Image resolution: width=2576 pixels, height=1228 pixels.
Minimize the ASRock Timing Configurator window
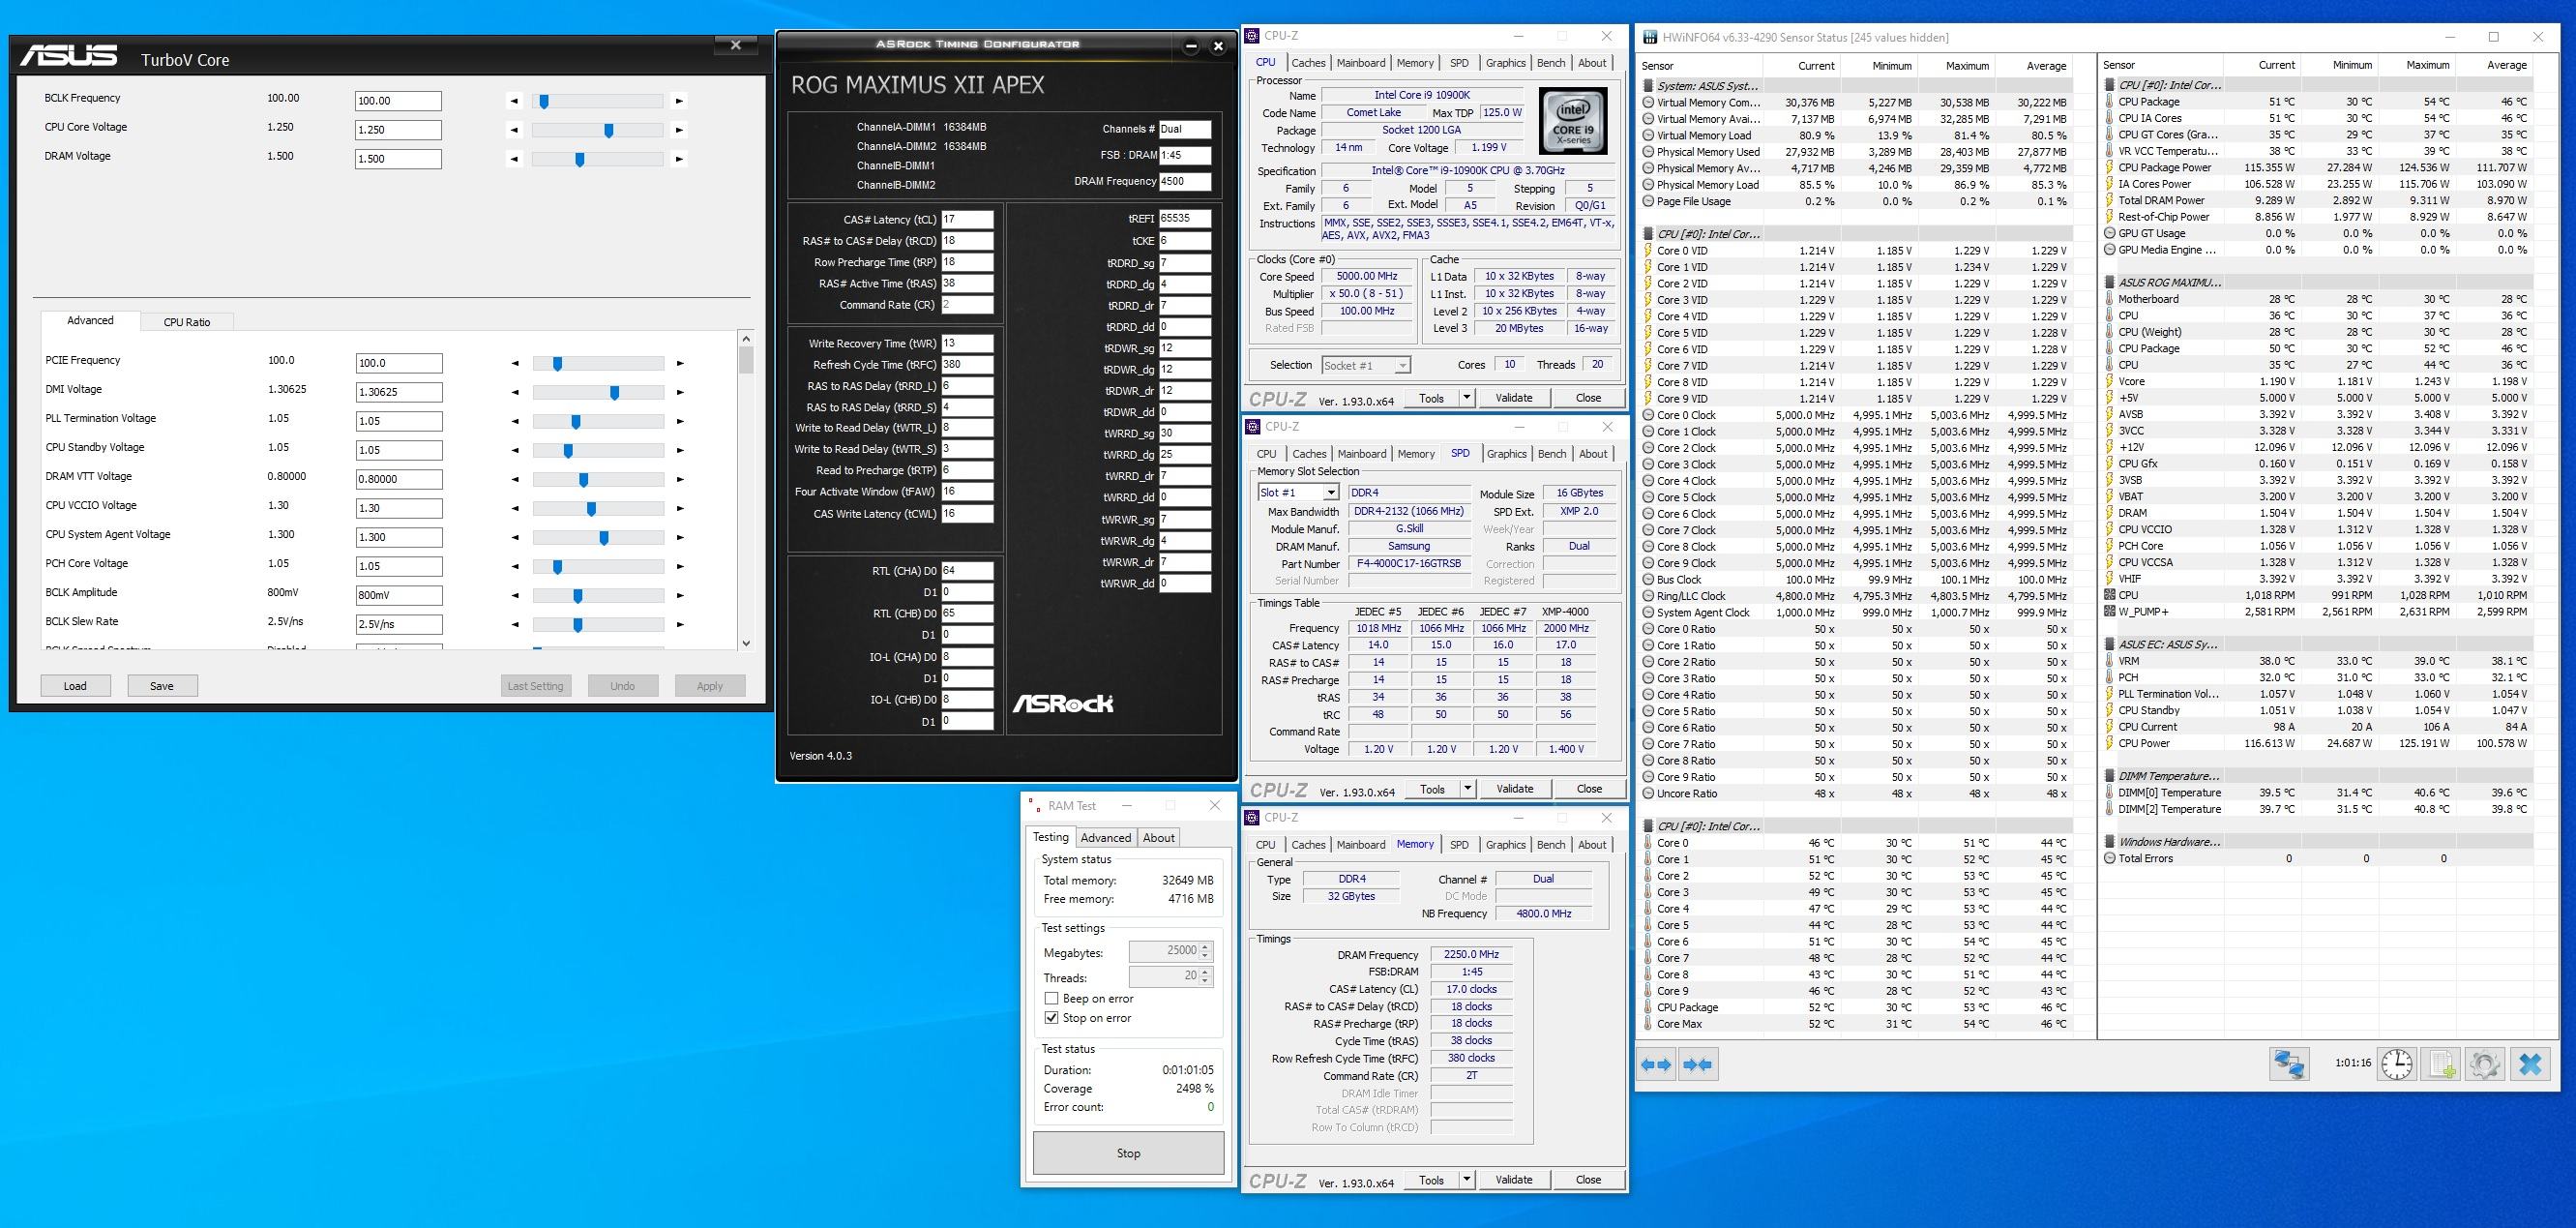pos(1191,46)
